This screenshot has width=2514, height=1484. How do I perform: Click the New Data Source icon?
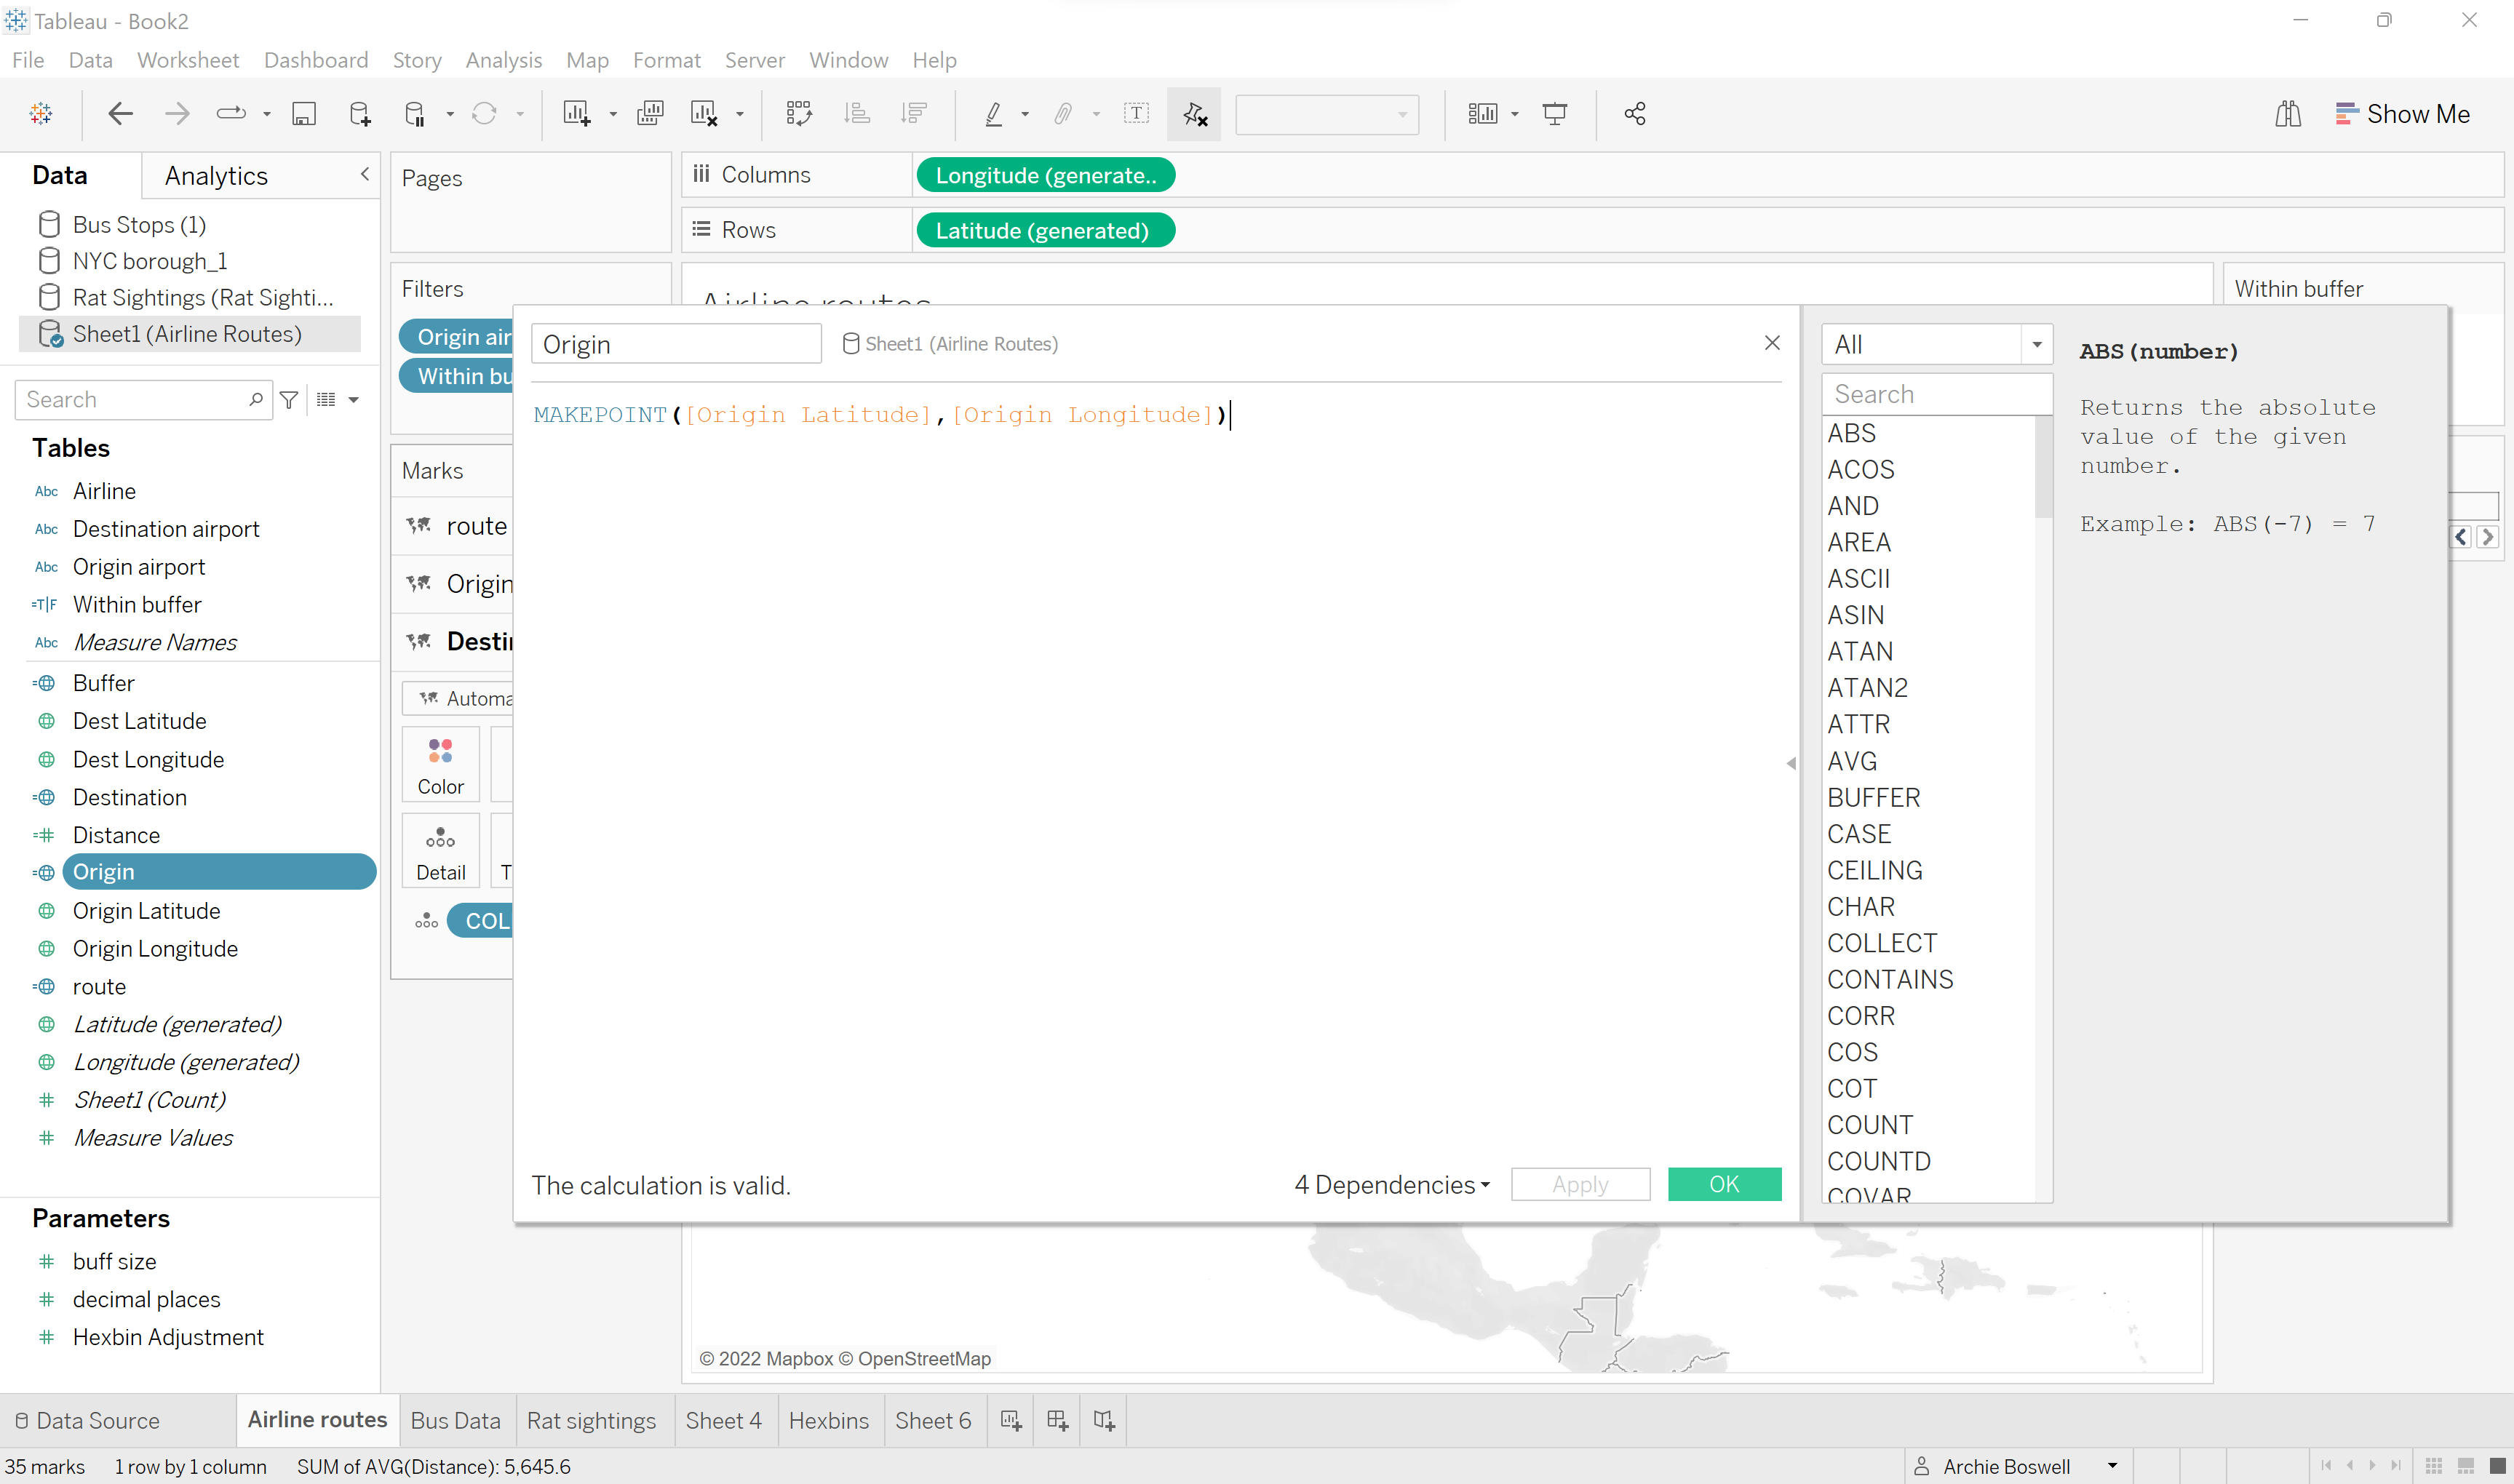point(360,114)
